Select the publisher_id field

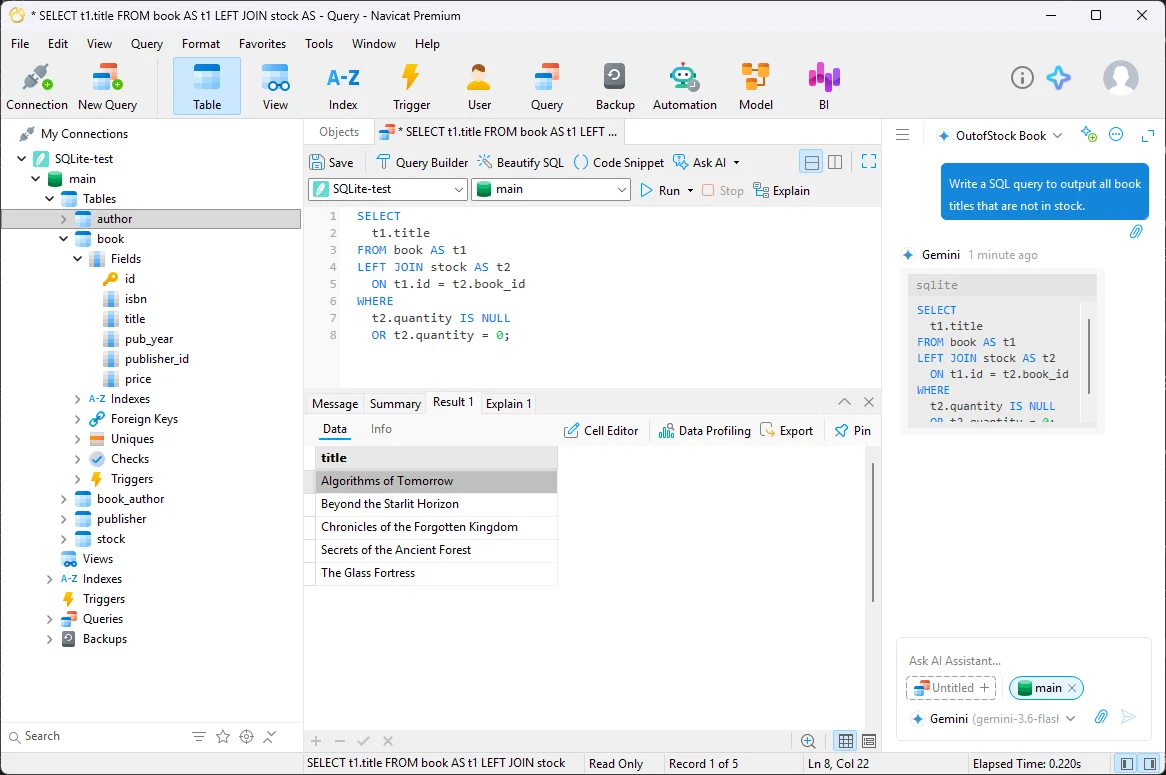pos(157,358)
